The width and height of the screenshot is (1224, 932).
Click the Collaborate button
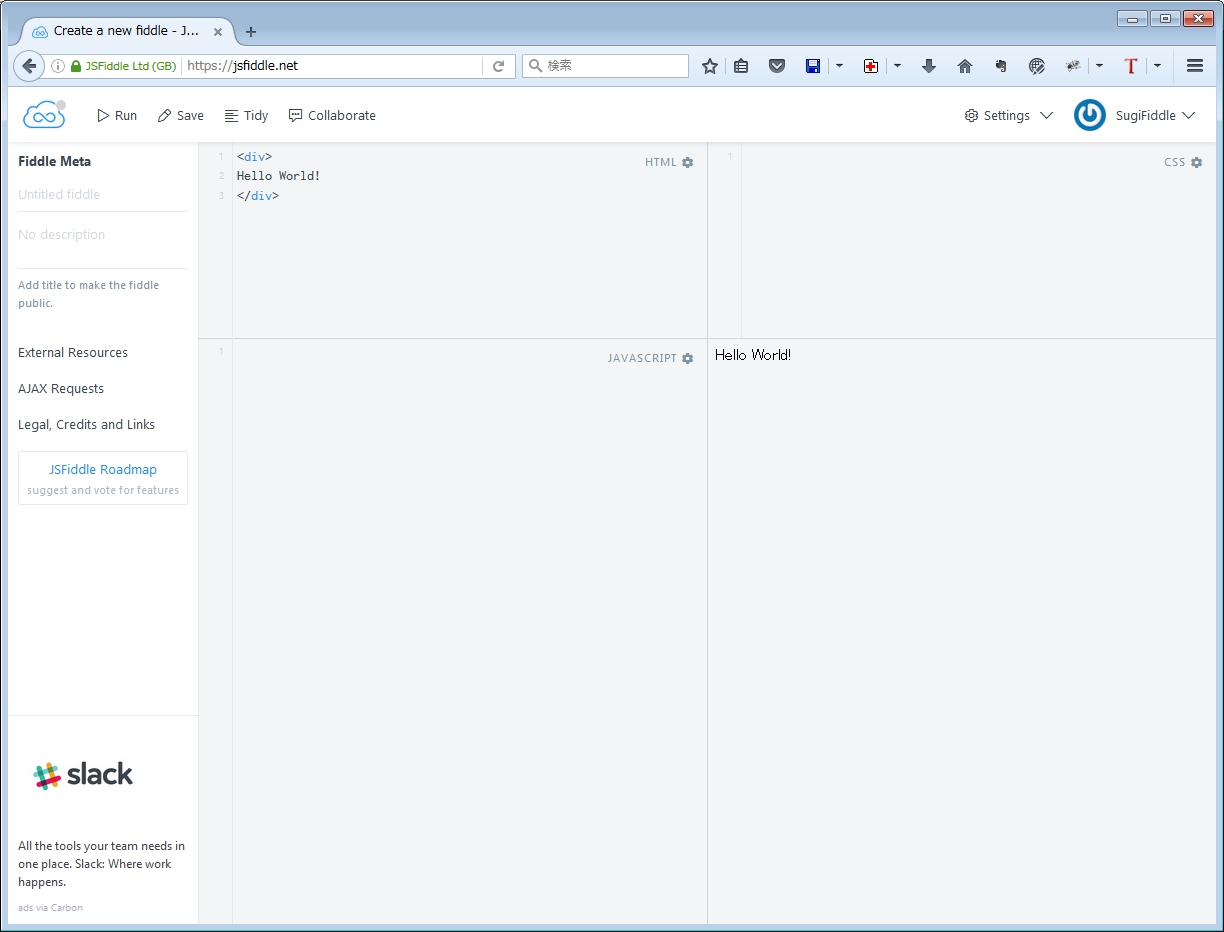click(x=332, y=115)
